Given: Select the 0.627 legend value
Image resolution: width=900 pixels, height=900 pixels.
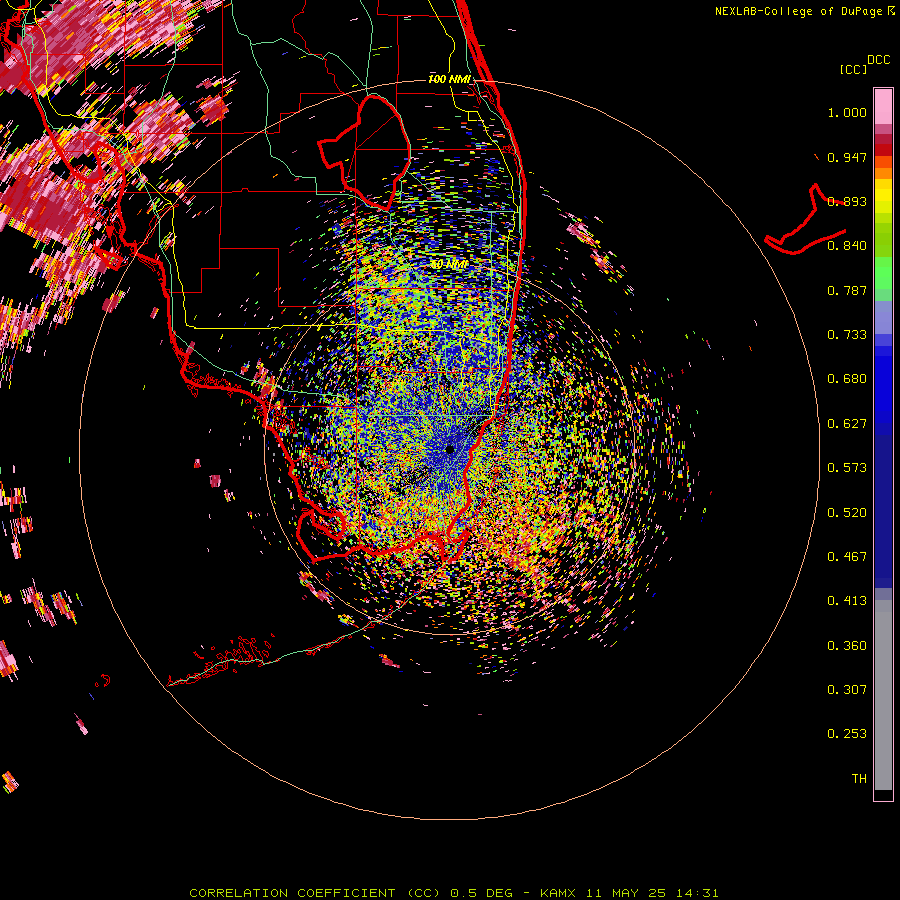Looking at the screenshot, I should tap(847, 424).
